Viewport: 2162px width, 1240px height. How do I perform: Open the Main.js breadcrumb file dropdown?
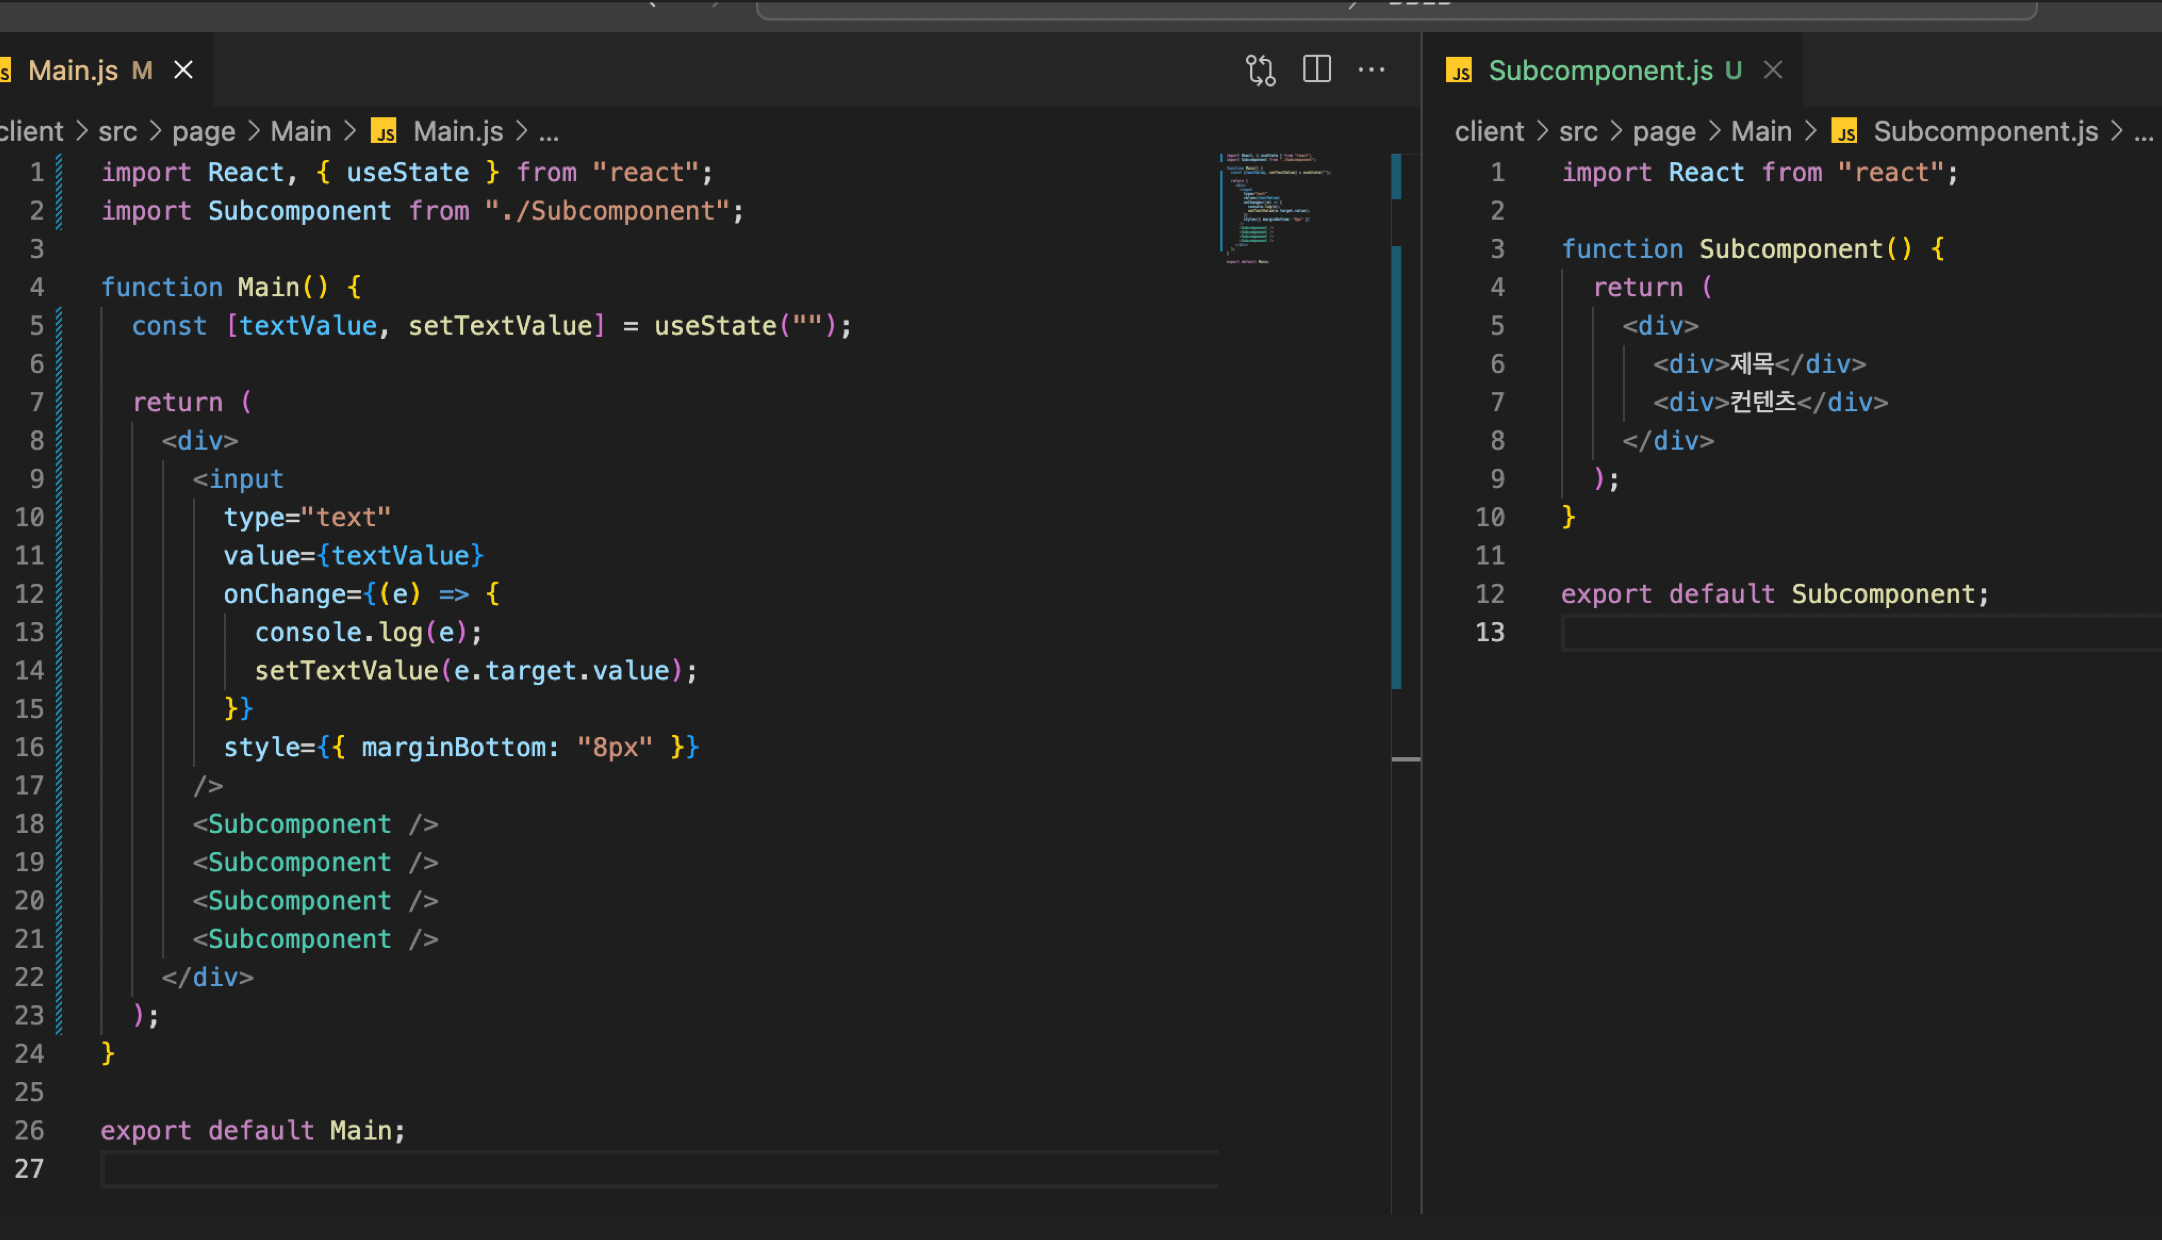tap(458, 132)
